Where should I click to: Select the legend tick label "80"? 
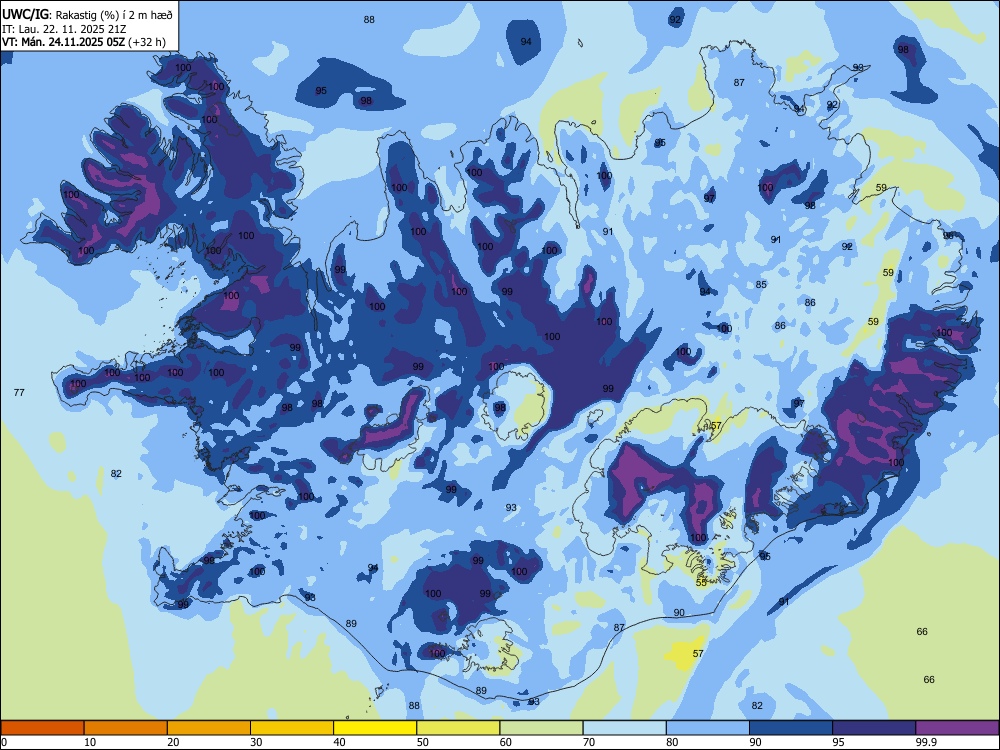[672, 742]
